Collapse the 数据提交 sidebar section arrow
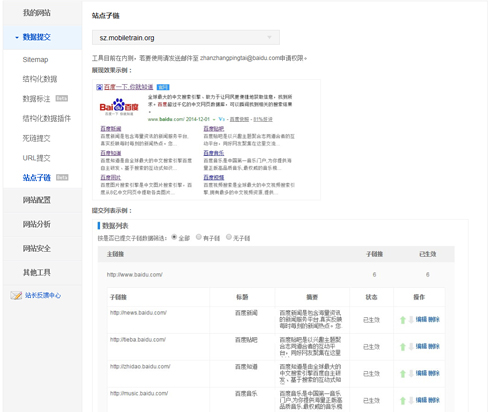This screenshot has height=412, width=490. pyautogui.click(x=17, y=37)
